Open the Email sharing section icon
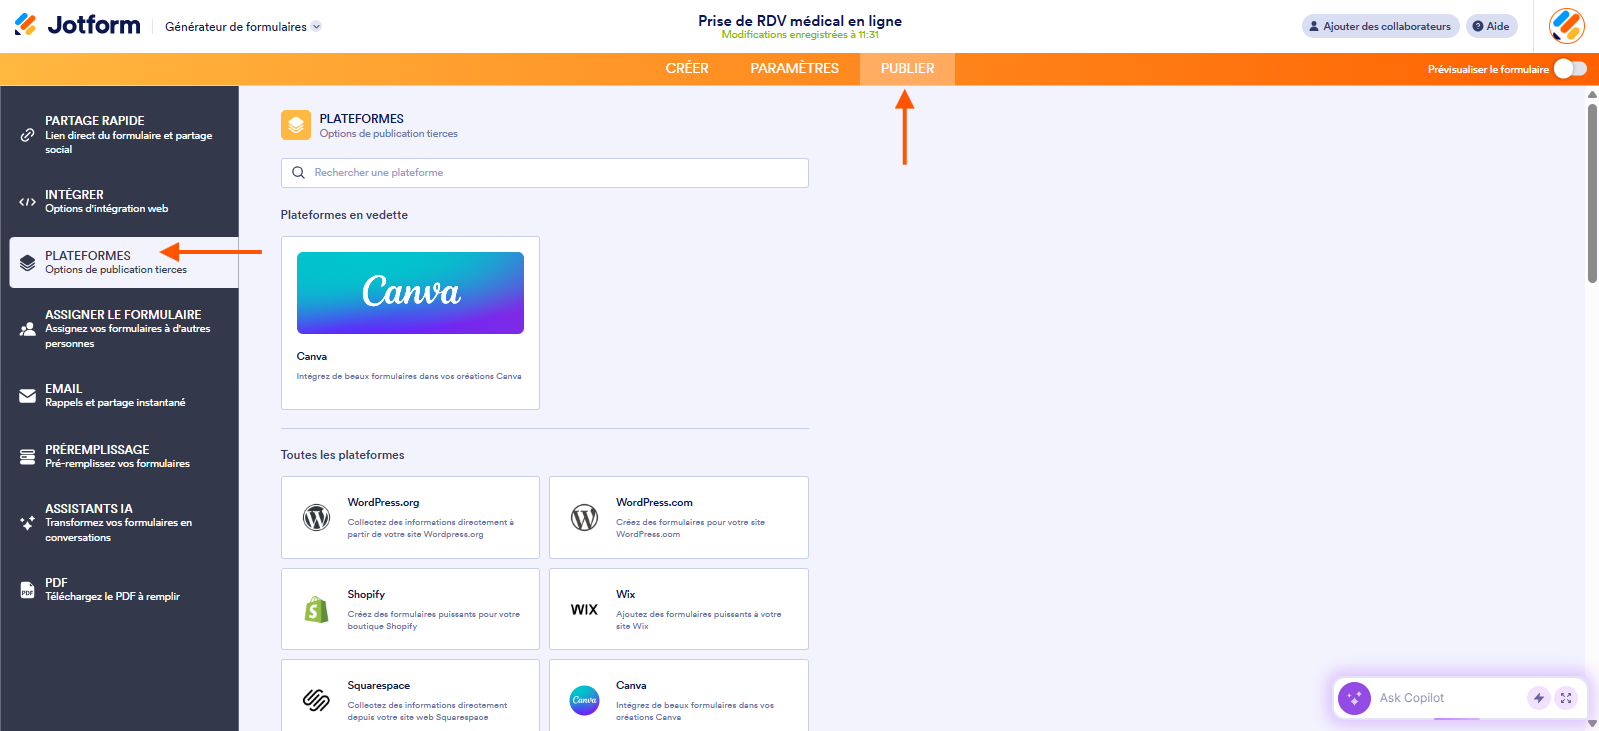 (x=26, y=395)
